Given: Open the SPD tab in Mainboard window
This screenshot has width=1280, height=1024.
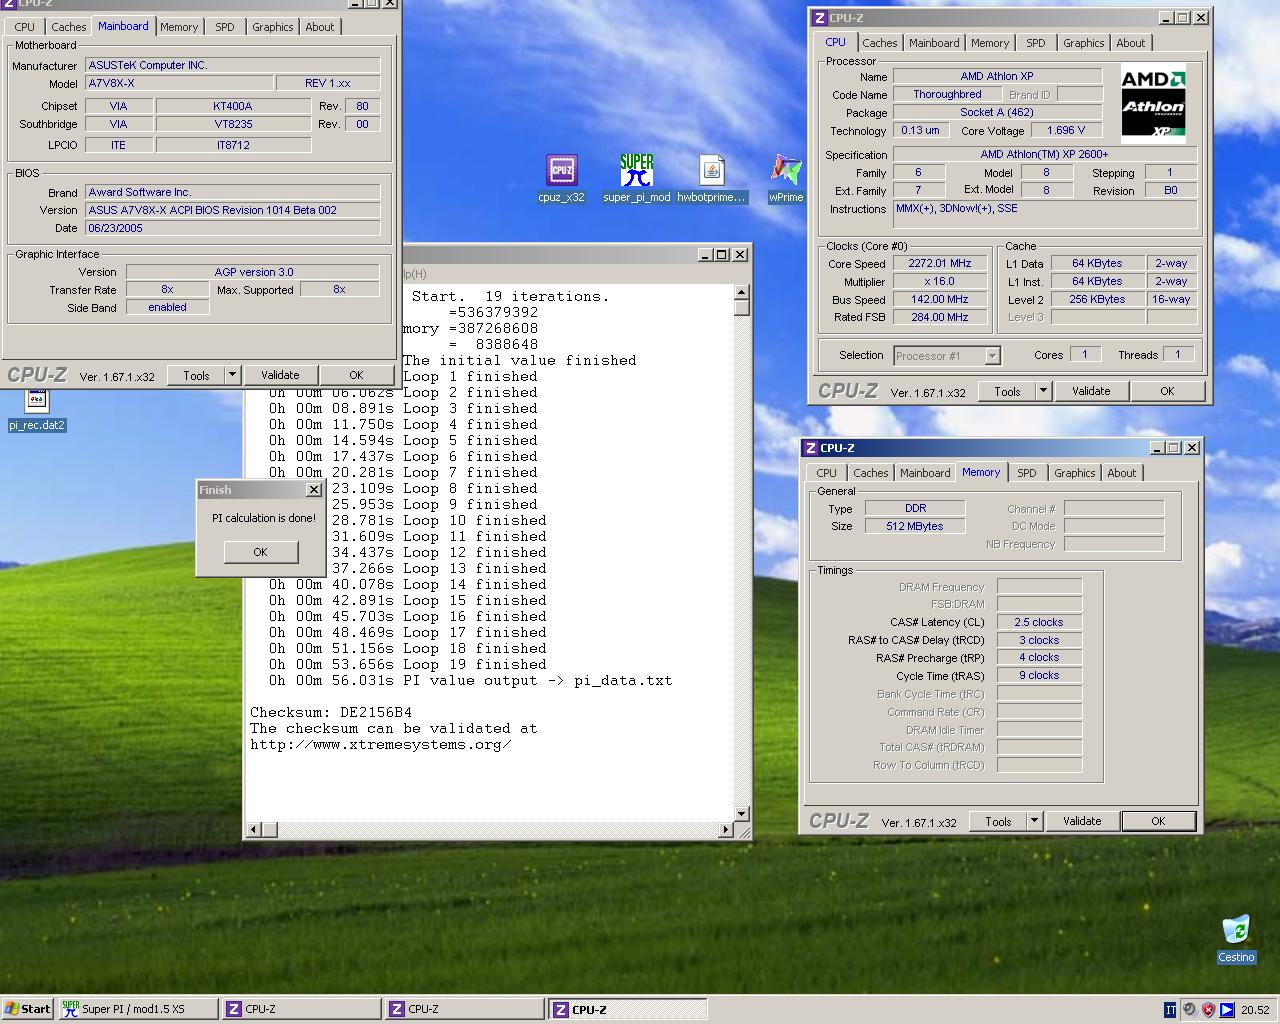Looking at the screenshot, I should [225, 27].
